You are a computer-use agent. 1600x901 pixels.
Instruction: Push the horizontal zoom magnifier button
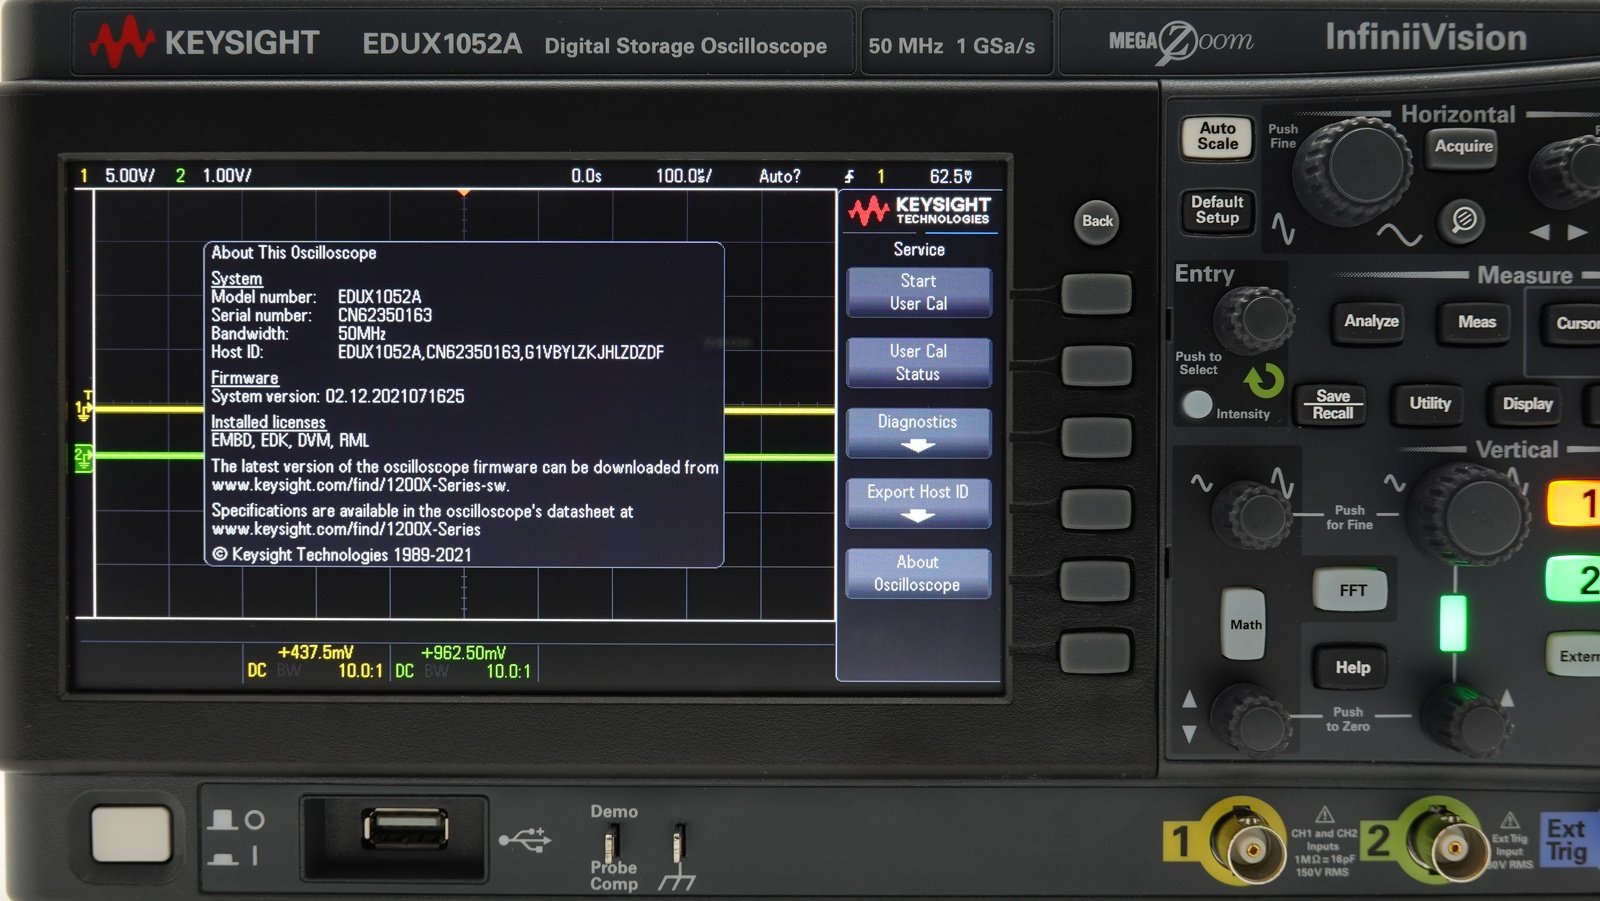1463,219
